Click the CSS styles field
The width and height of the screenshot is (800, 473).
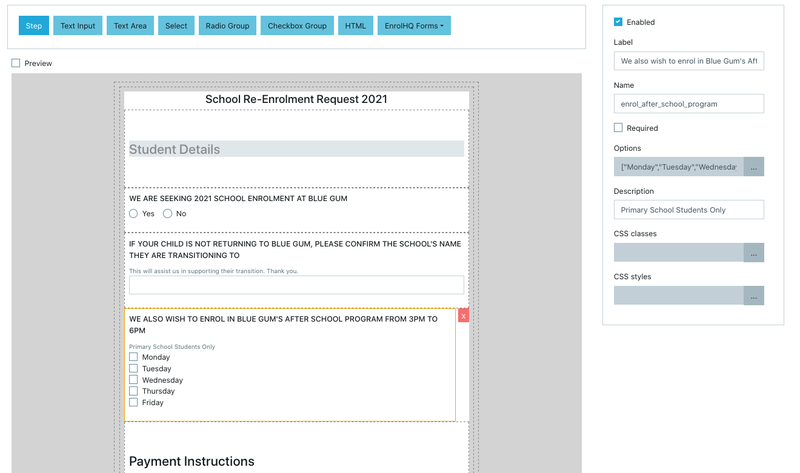(x=679, y=295)
